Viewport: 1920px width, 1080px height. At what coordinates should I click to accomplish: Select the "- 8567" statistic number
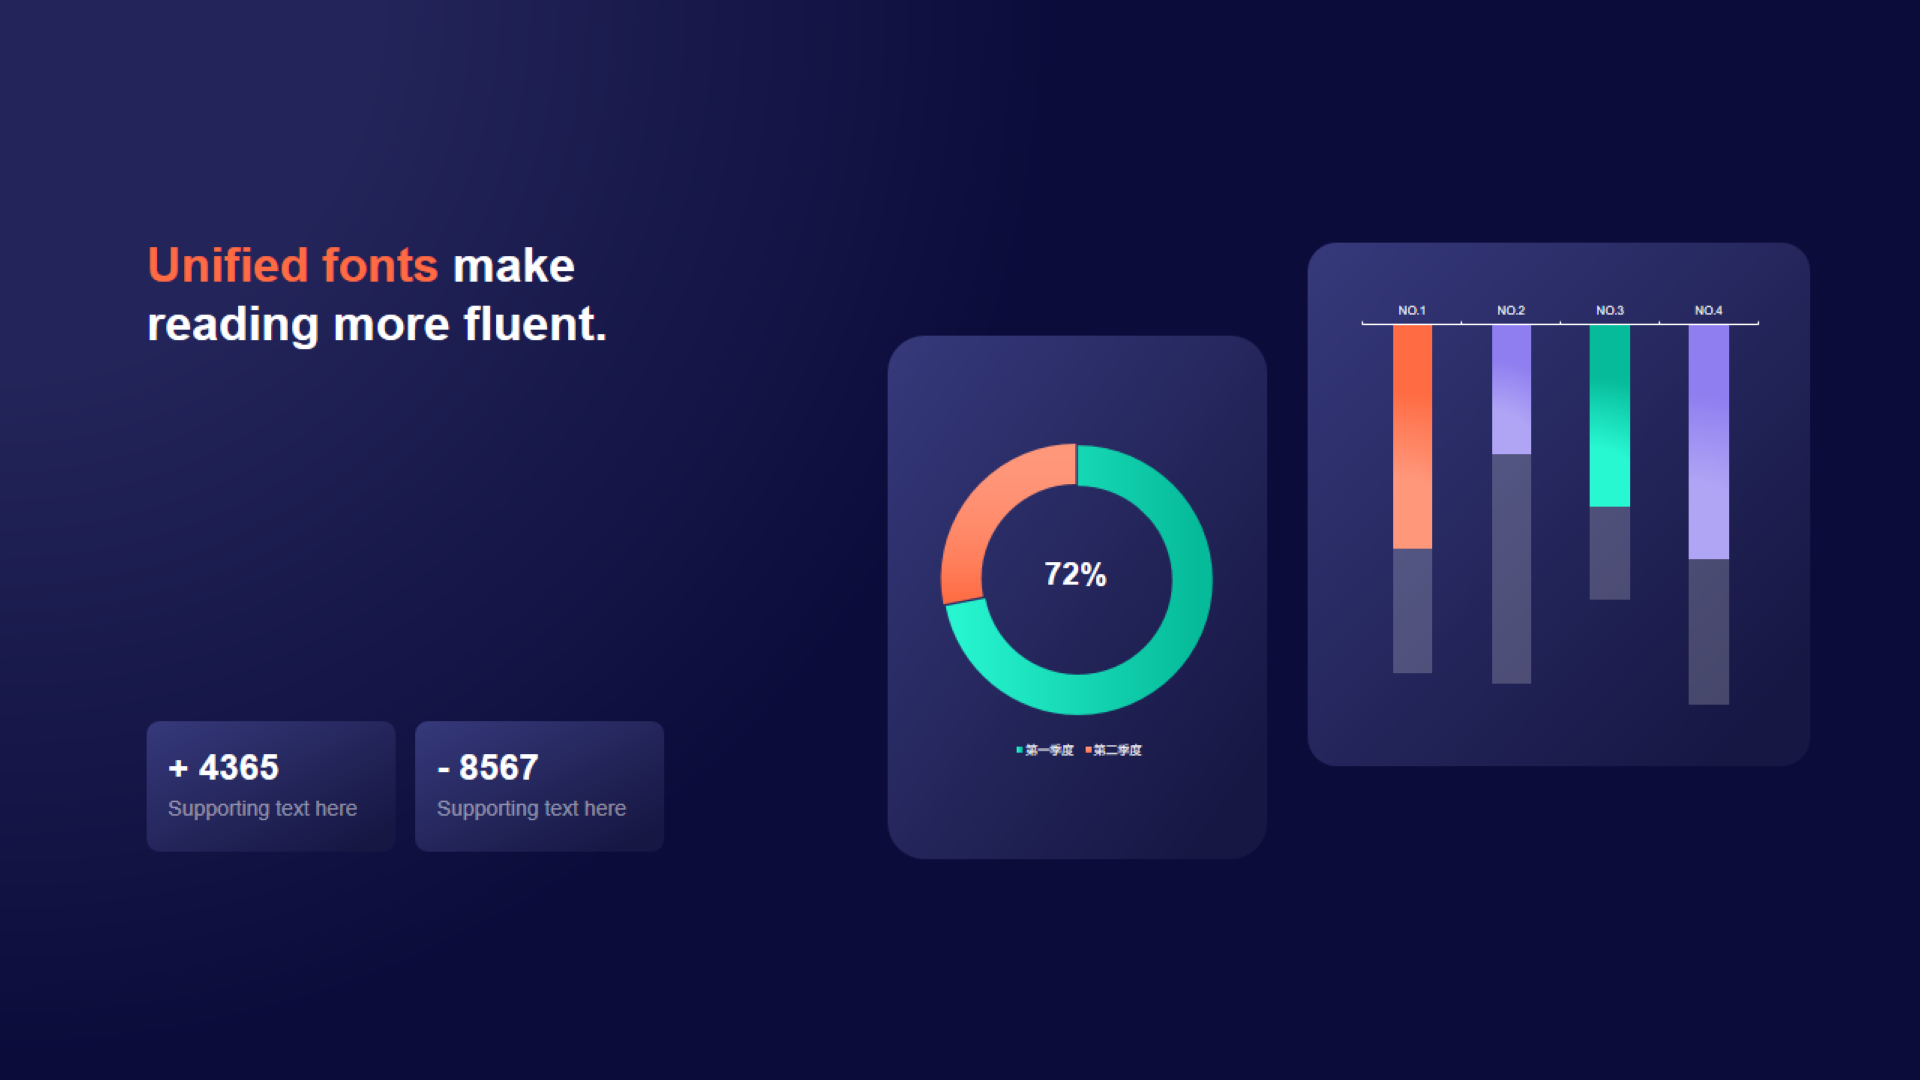pyautogui.click(x=488, y=767)
